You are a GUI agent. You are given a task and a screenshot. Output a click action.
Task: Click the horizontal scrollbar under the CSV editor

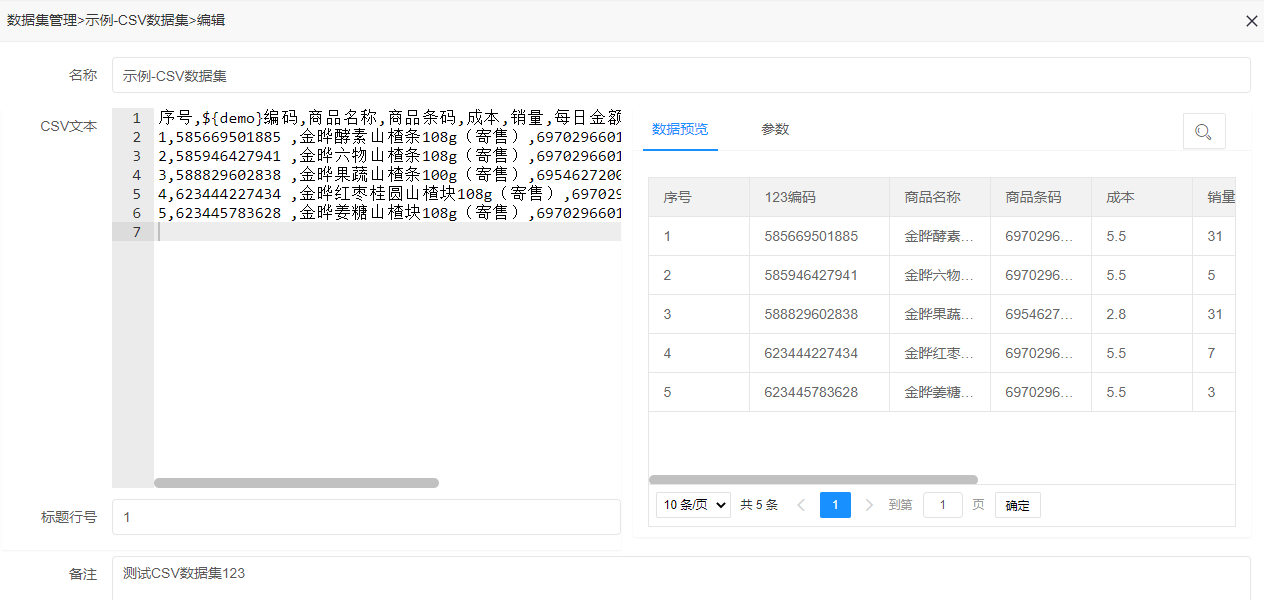coord(296,483)
